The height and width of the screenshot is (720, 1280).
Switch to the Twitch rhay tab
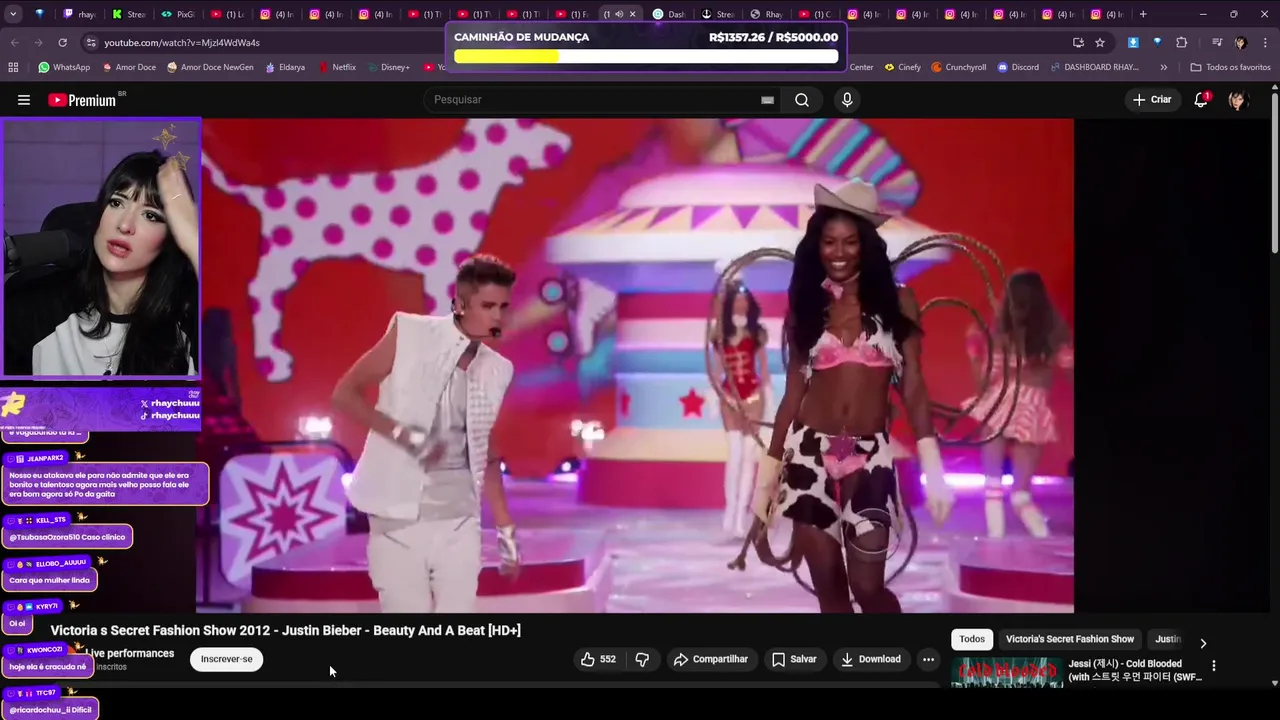pyautogui.click(x=79, y=14)
